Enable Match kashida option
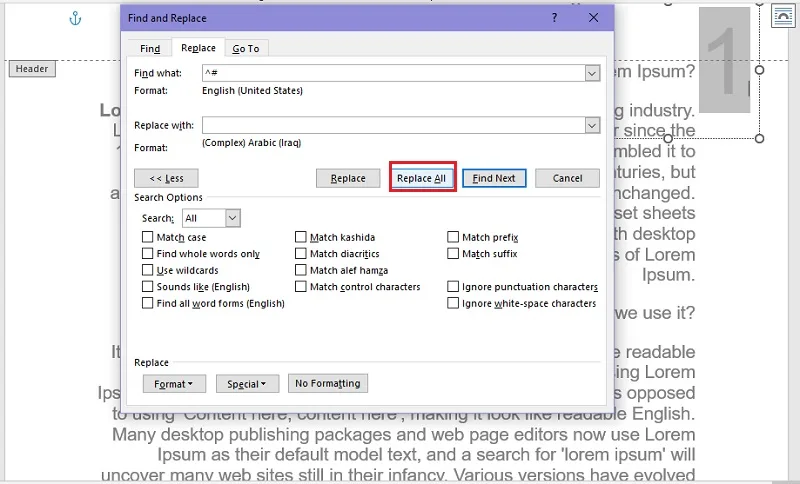 [301, 237]
